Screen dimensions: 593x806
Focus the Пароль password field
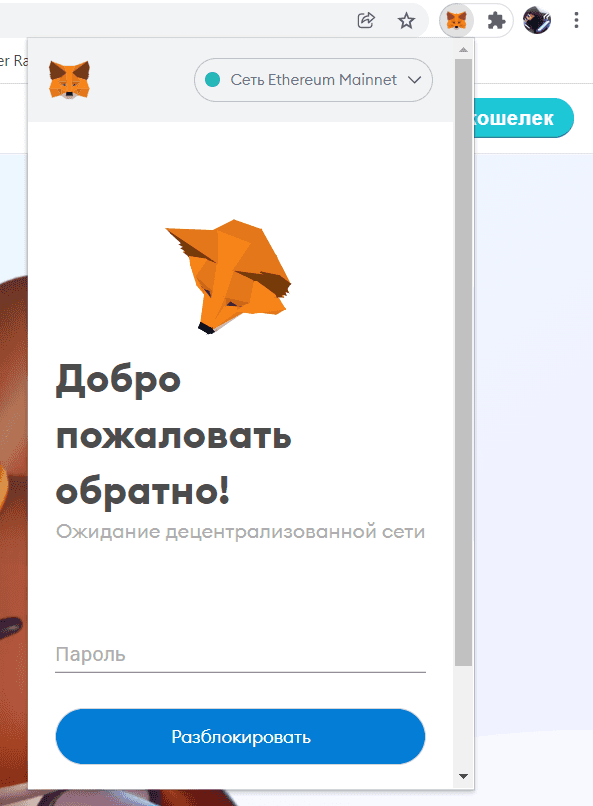[x=240, y=655]
